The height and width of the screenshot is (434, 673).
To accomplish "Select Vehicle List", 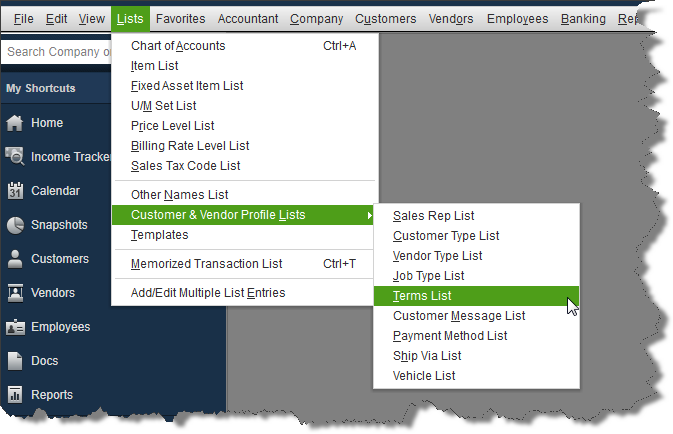I will point(476,376).
